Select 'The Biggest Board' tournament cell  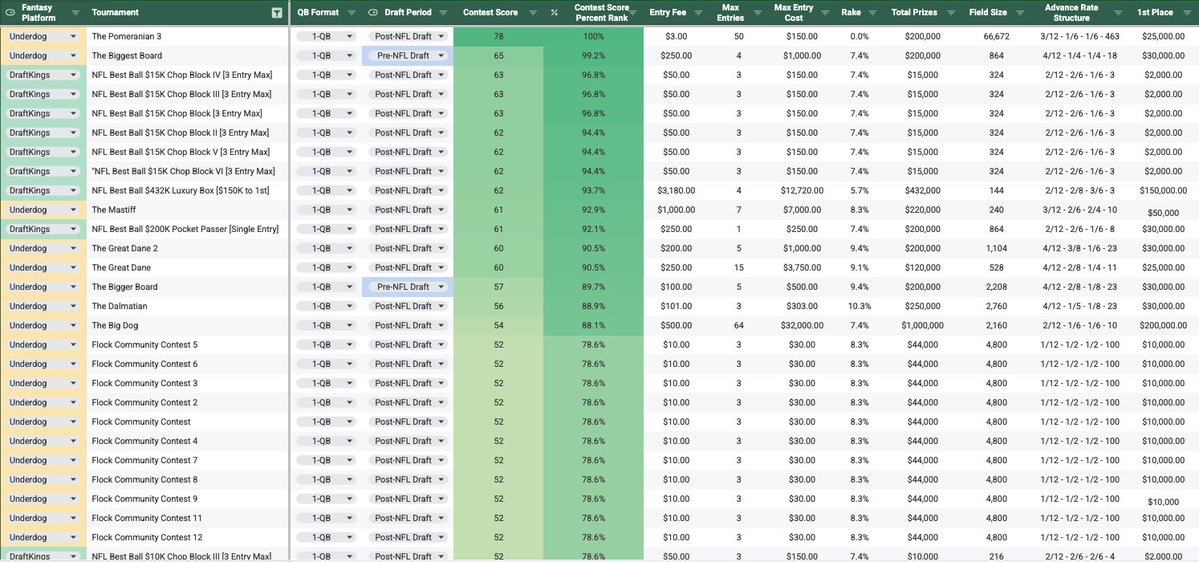[187, 55]
